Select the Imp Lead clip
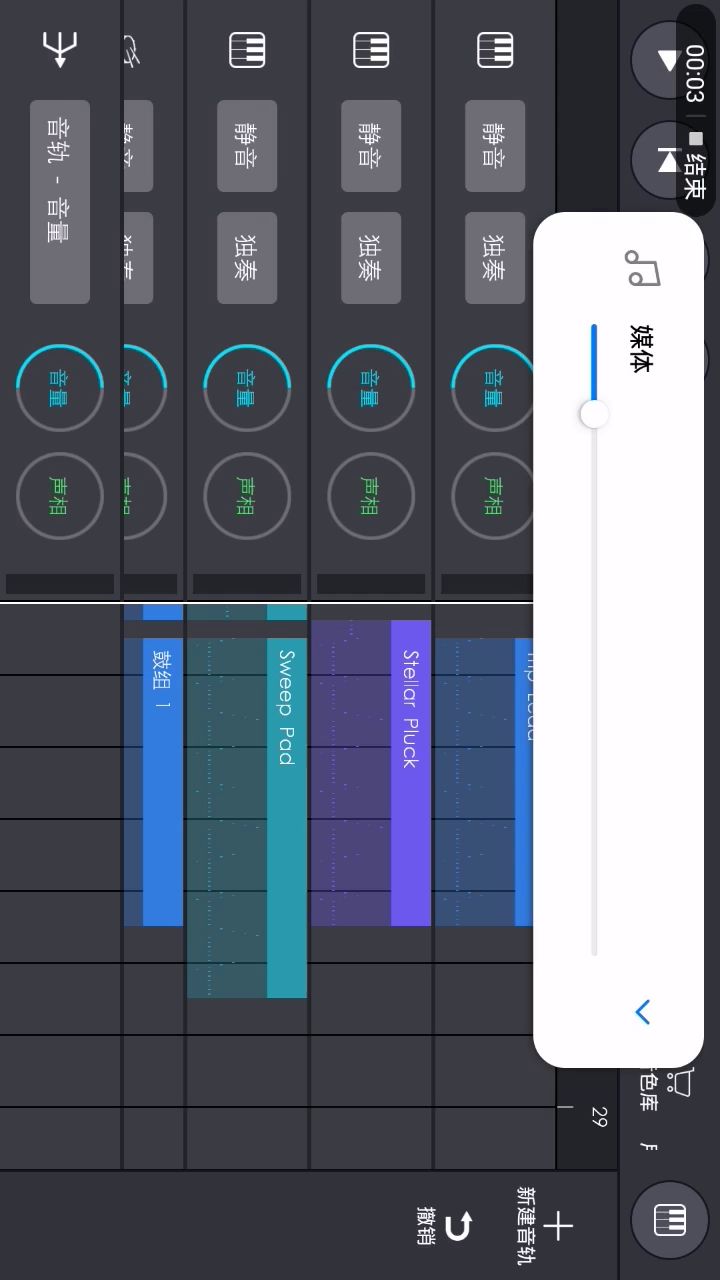The image size is (720, 1280). point(484,782)
